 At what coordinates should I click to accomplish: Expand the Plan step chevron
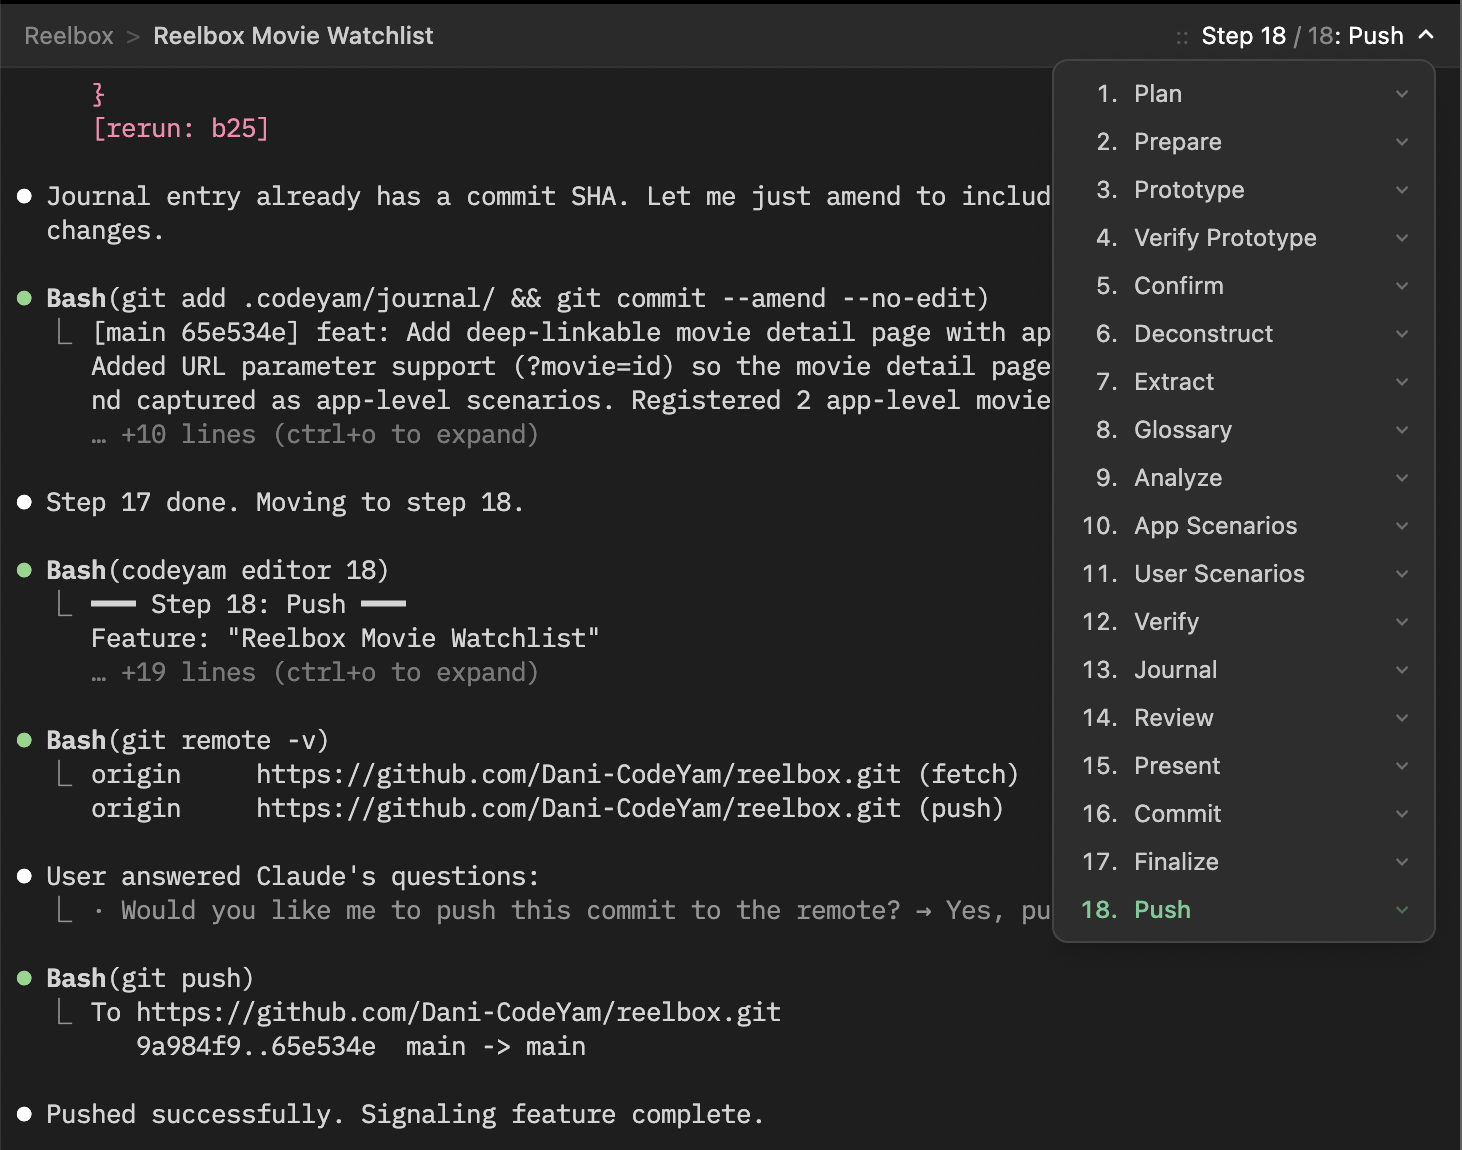click(1402, 94)
